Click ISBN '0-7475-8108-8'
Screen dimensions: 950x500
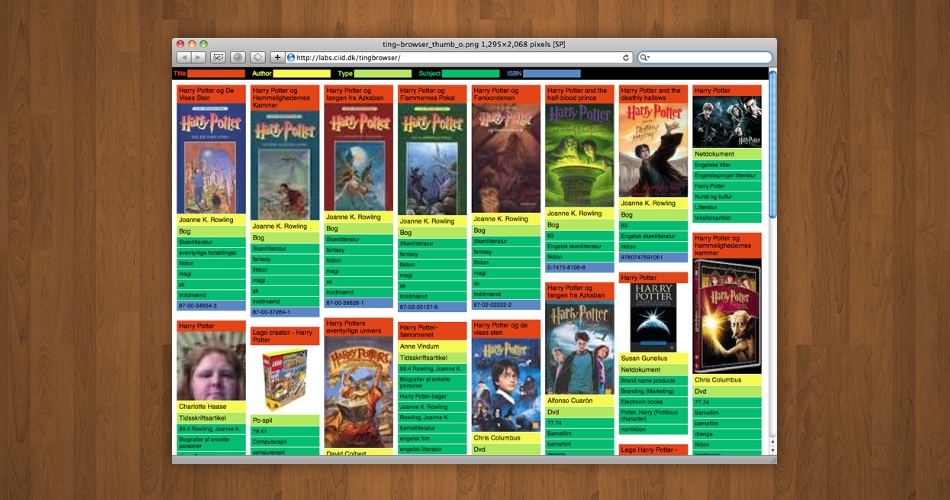click(x=579, y=267)
